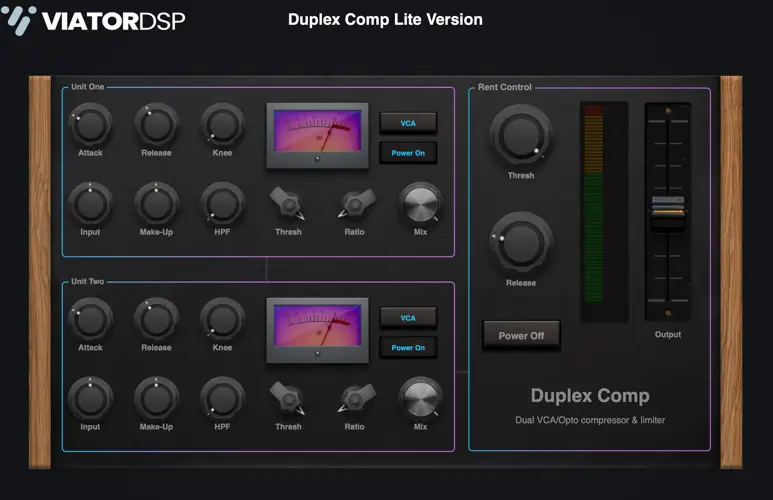Click the Knee knob in Unit One

coord(222,125)
